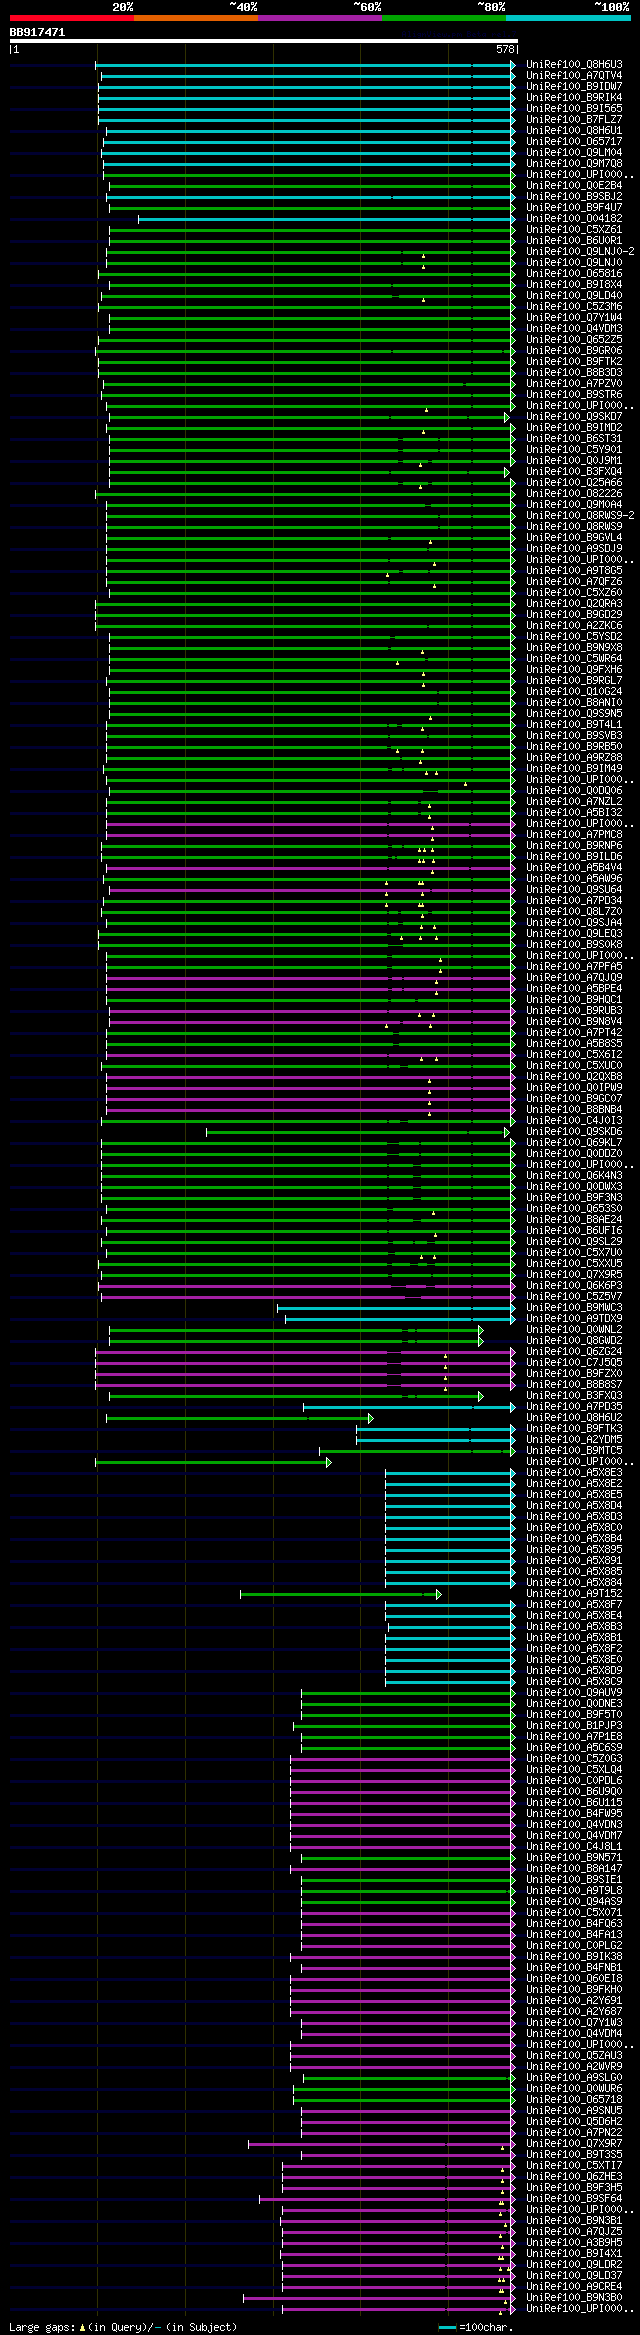The image size is (640, 2335).
Task: Click the cyan alignment bar of UniRef100_Q8H6U3
Action: pos(305,64)
